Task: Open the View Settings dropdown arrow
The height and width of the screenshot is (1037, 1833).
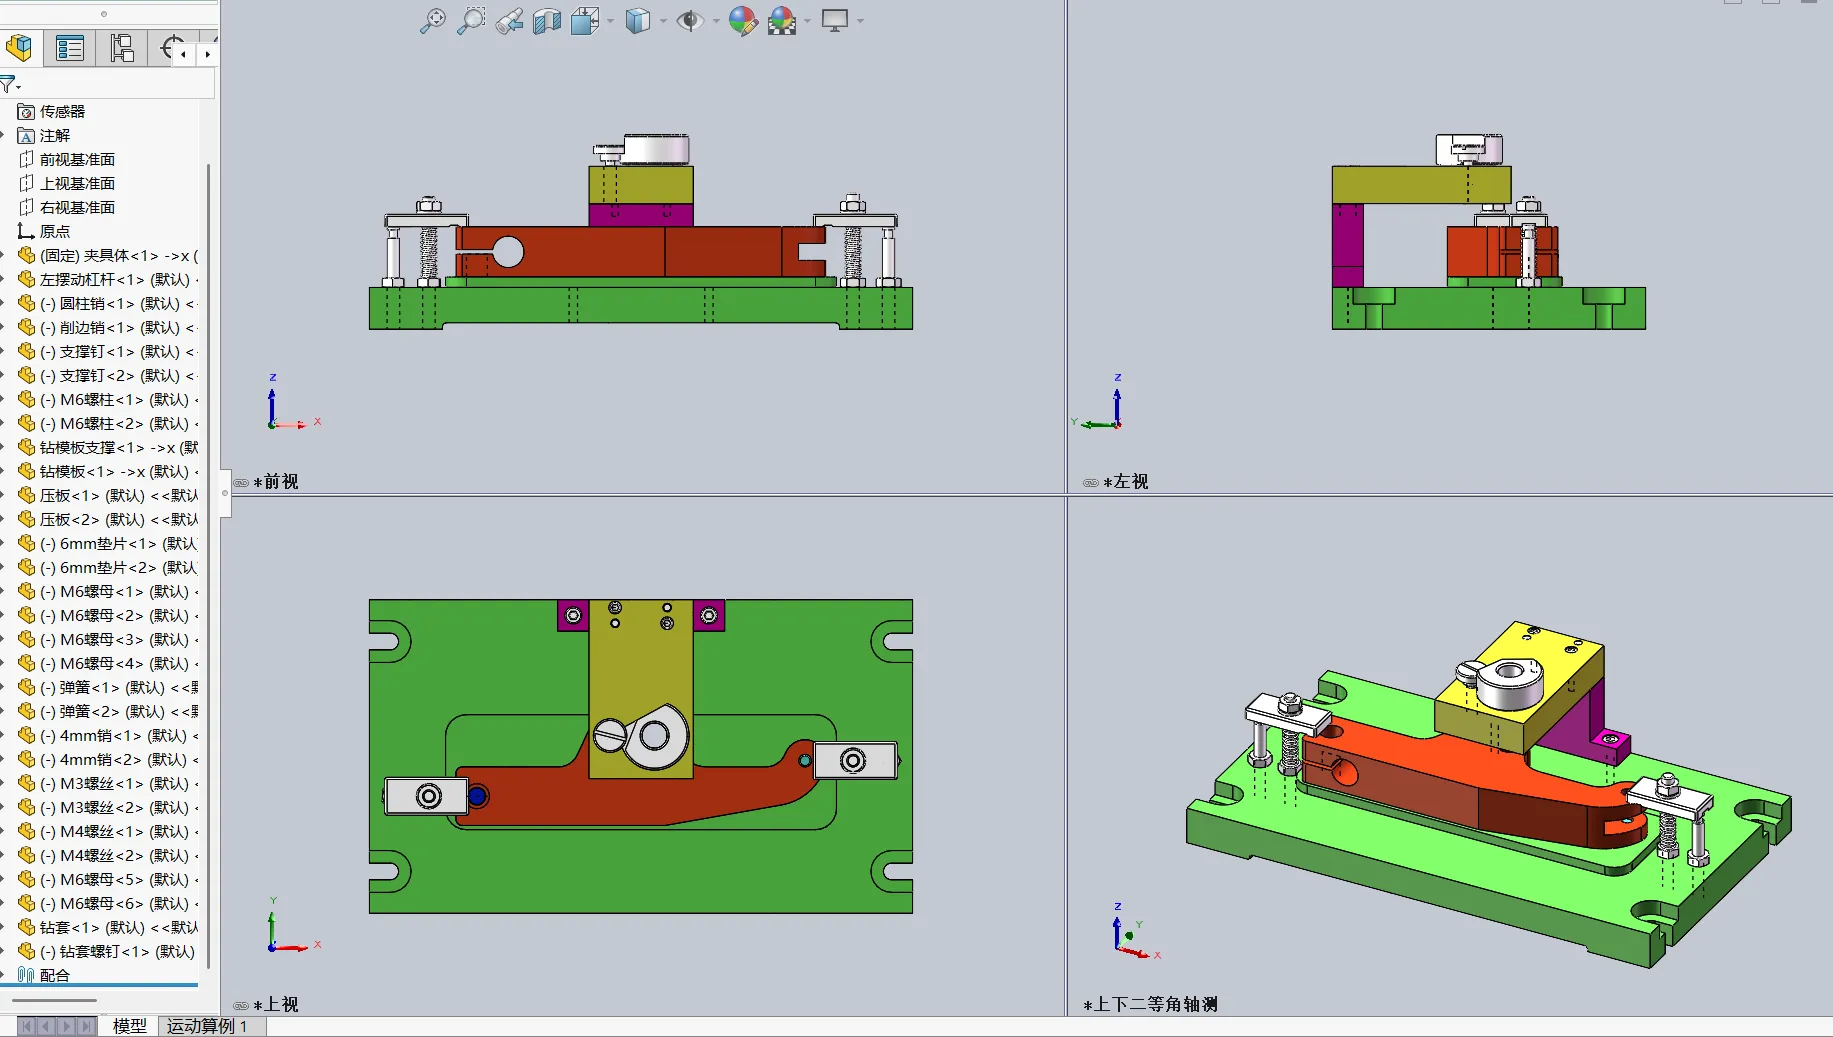Action: [860, 21]
